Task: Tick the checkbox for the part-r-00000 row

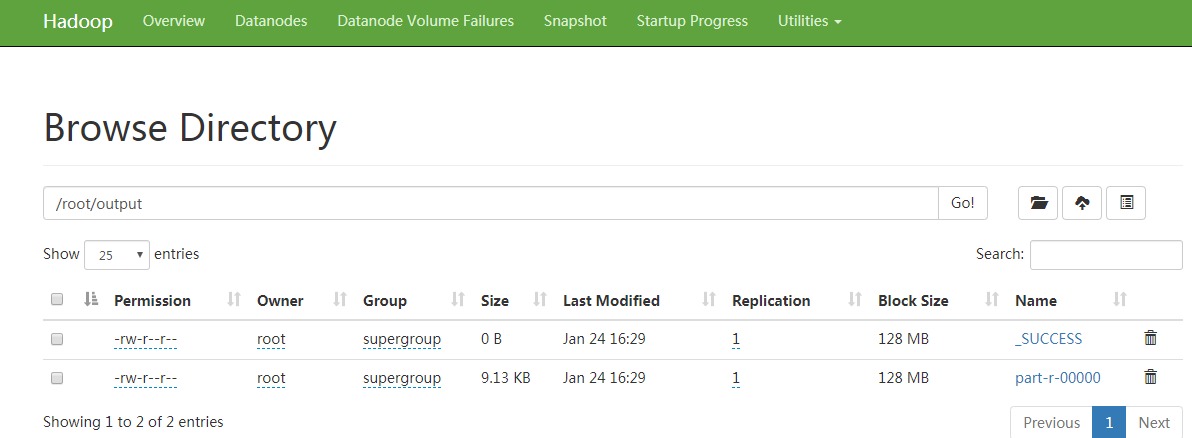Action: pyautogui.click(x=57, y=378)
